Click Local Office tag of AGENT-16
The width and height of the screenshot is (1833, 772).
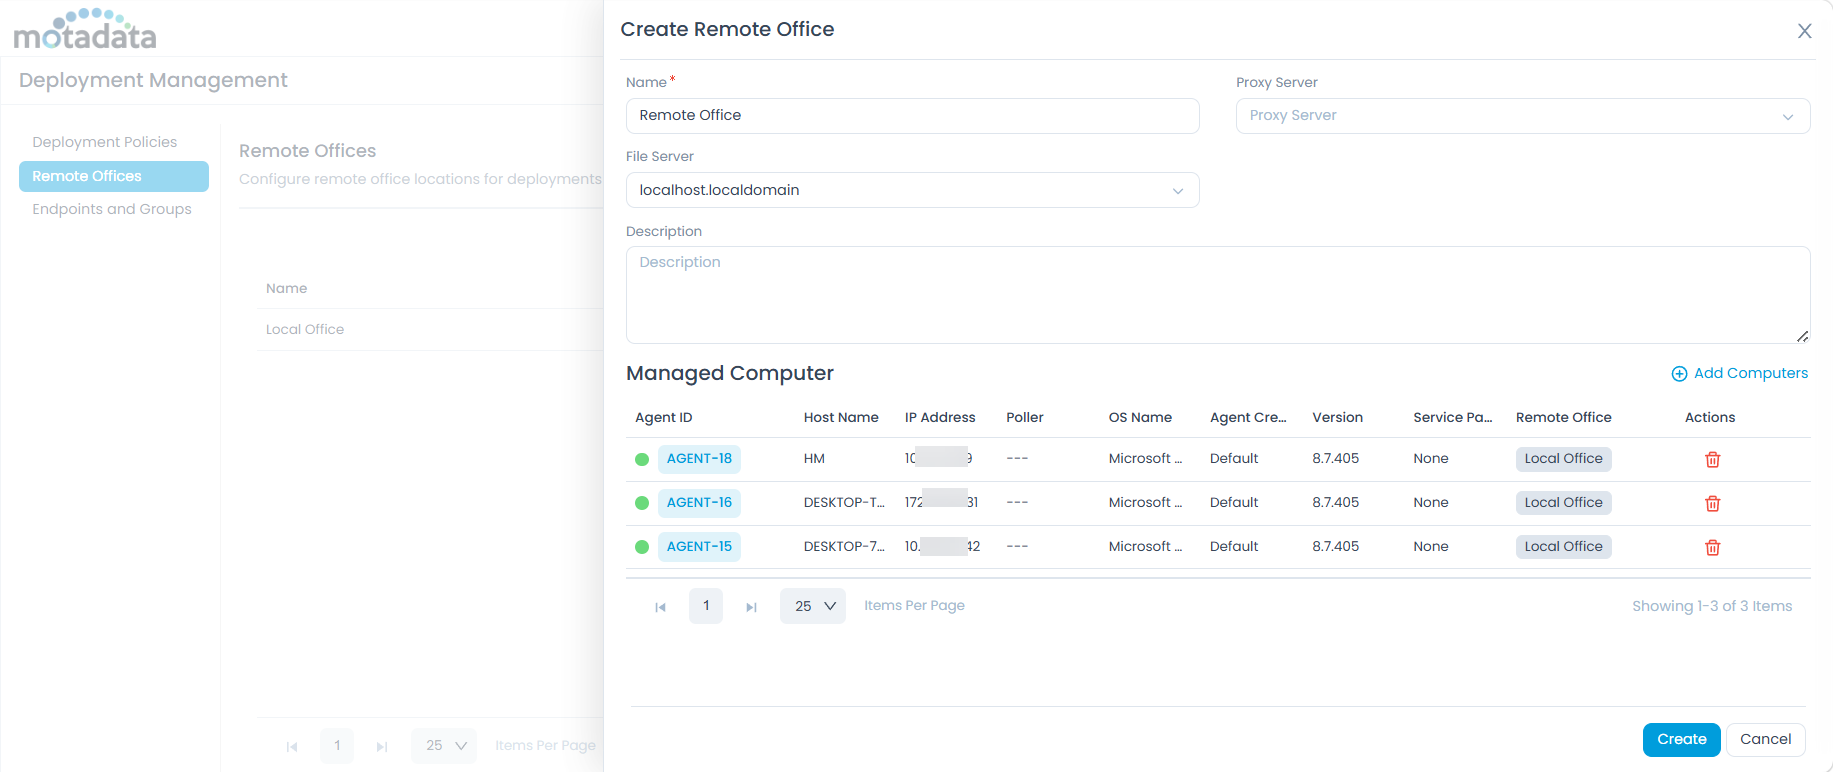coord(1563,503)
